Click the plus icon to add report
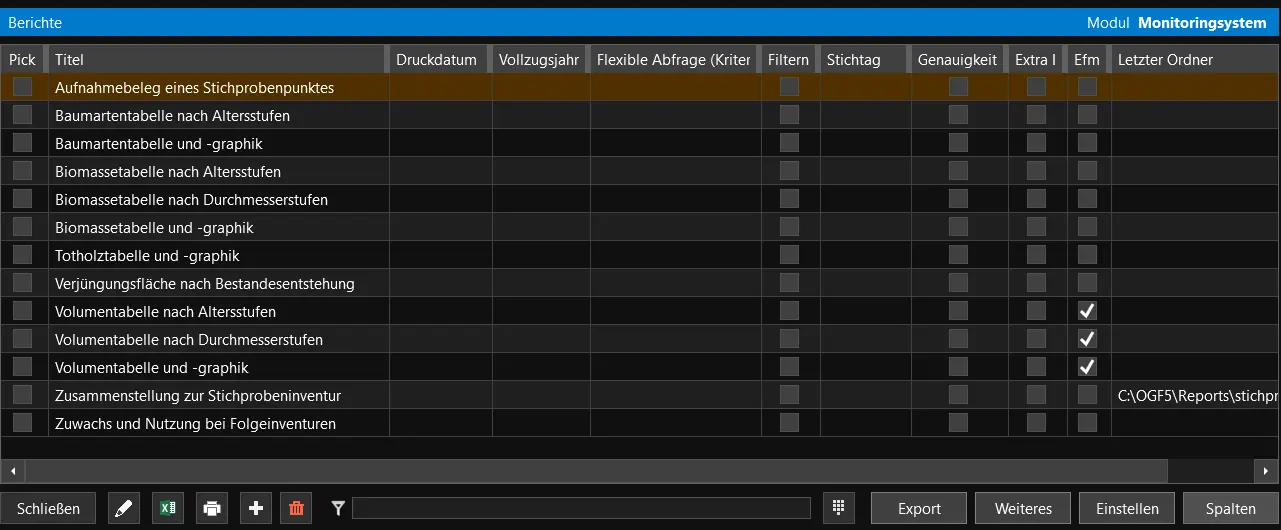 (256, 509)
